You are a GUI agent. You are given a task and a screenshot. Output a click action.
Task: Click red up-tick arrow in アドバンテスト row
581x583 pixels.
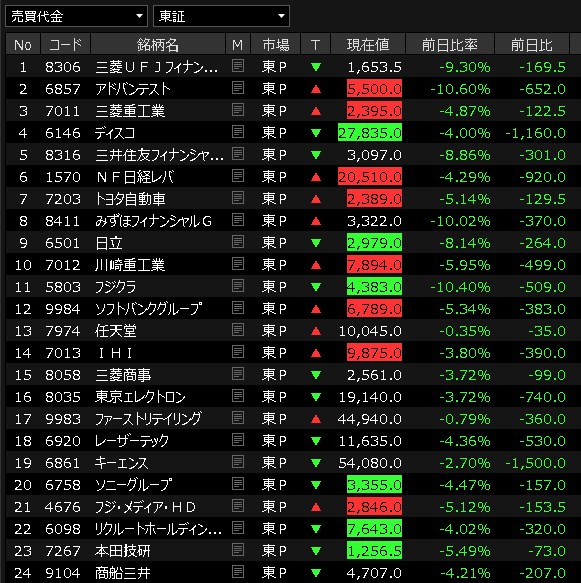(316, 89)
